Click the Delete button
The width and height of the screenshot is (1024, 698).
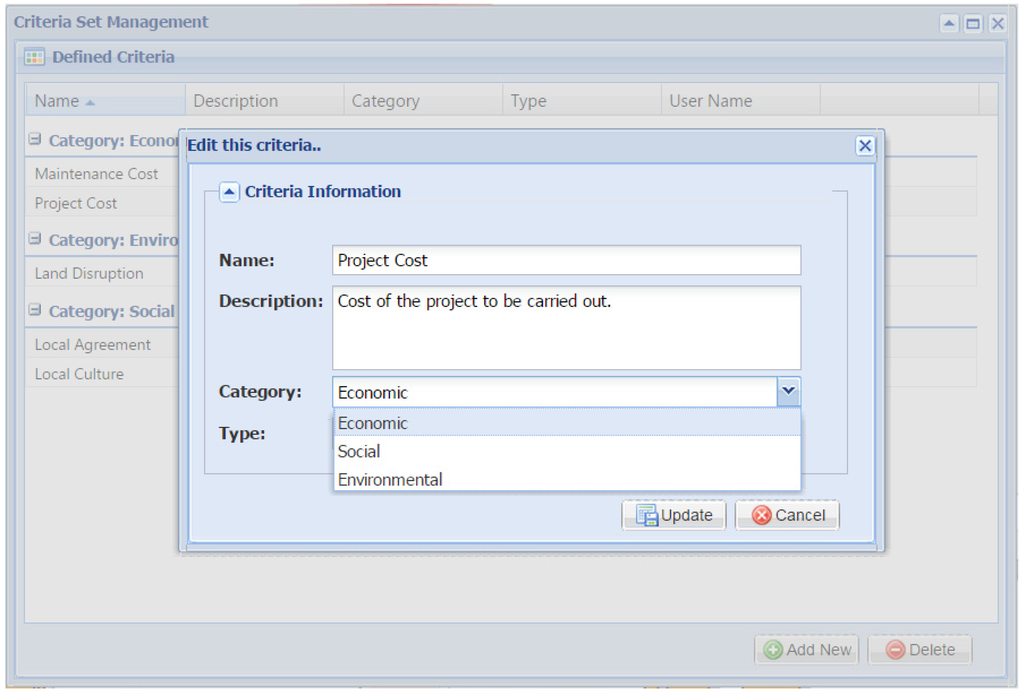920,650
